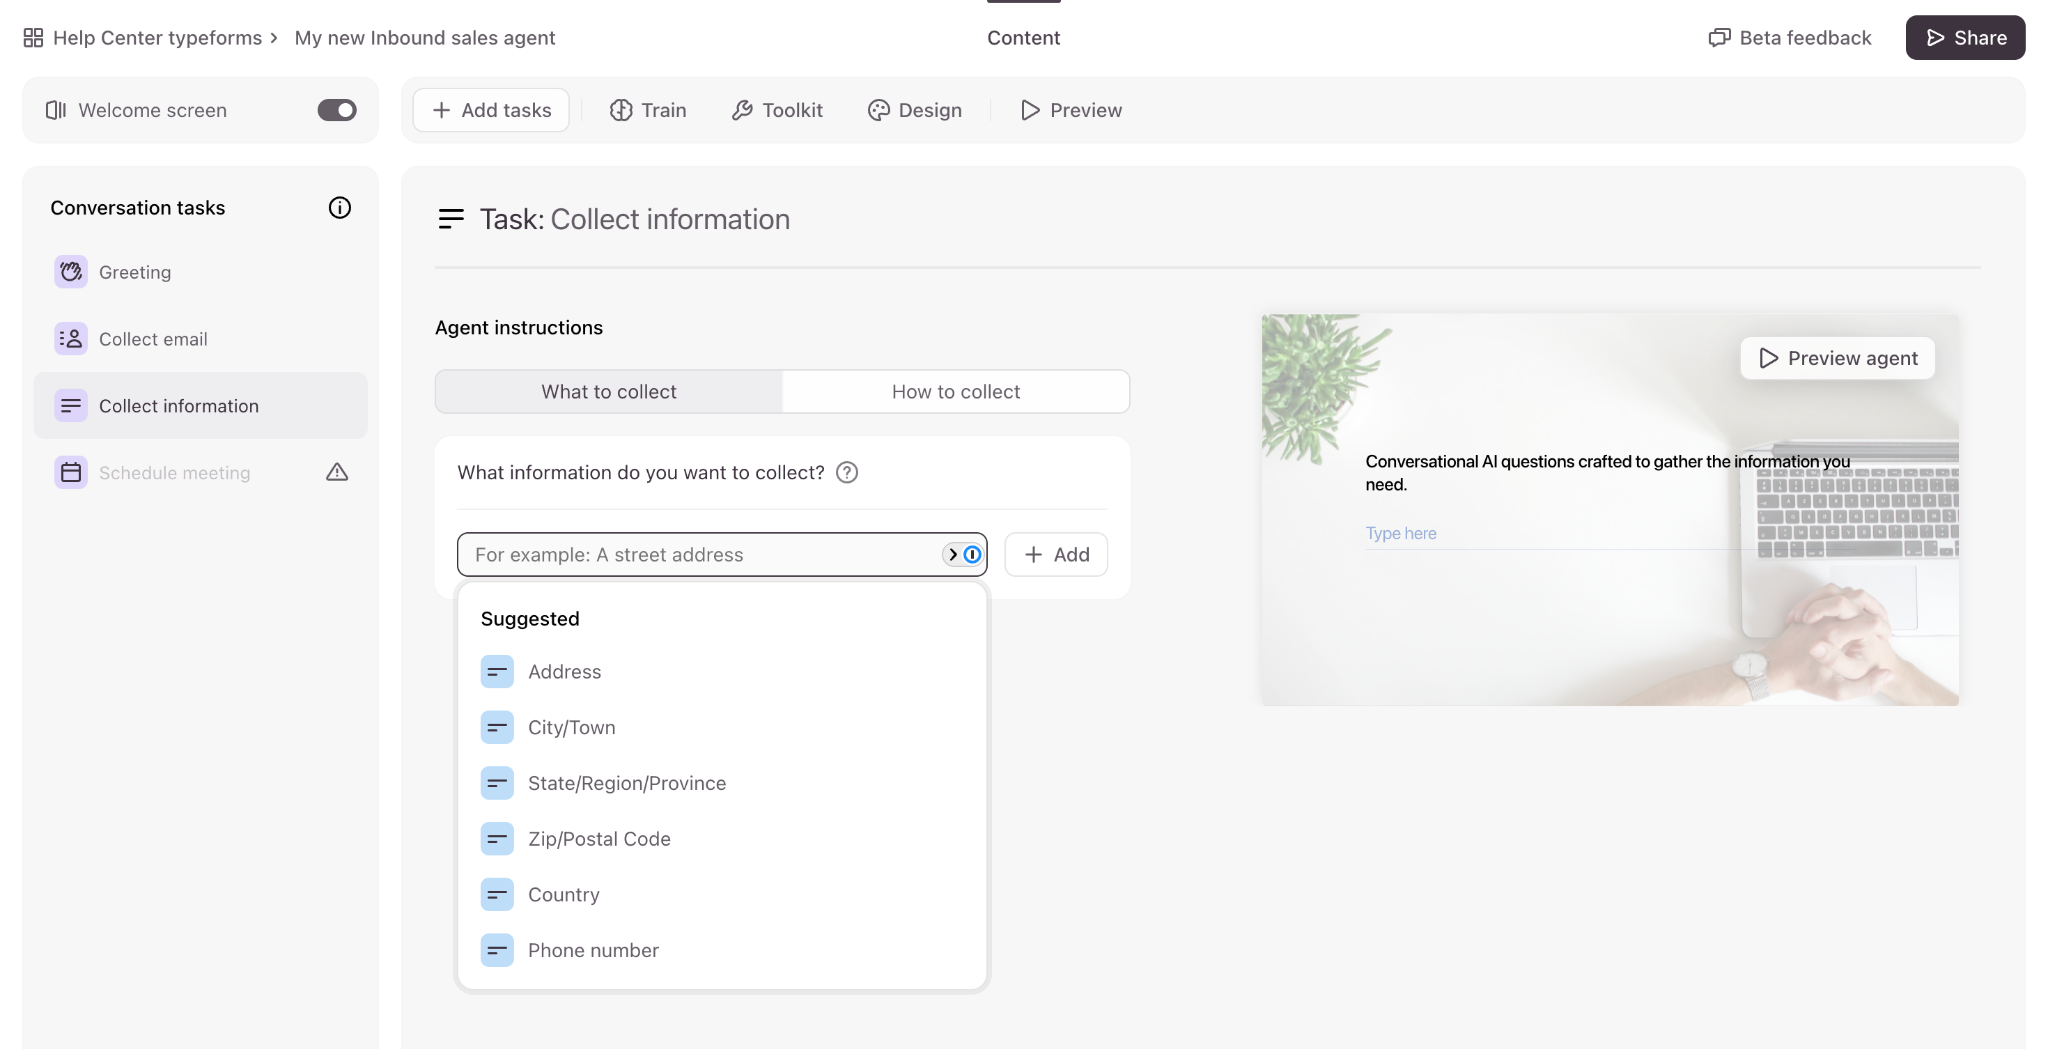Screen dimensions: 2048x1049
Task: Open the Collect email task
Action: (x=153, y=339)
